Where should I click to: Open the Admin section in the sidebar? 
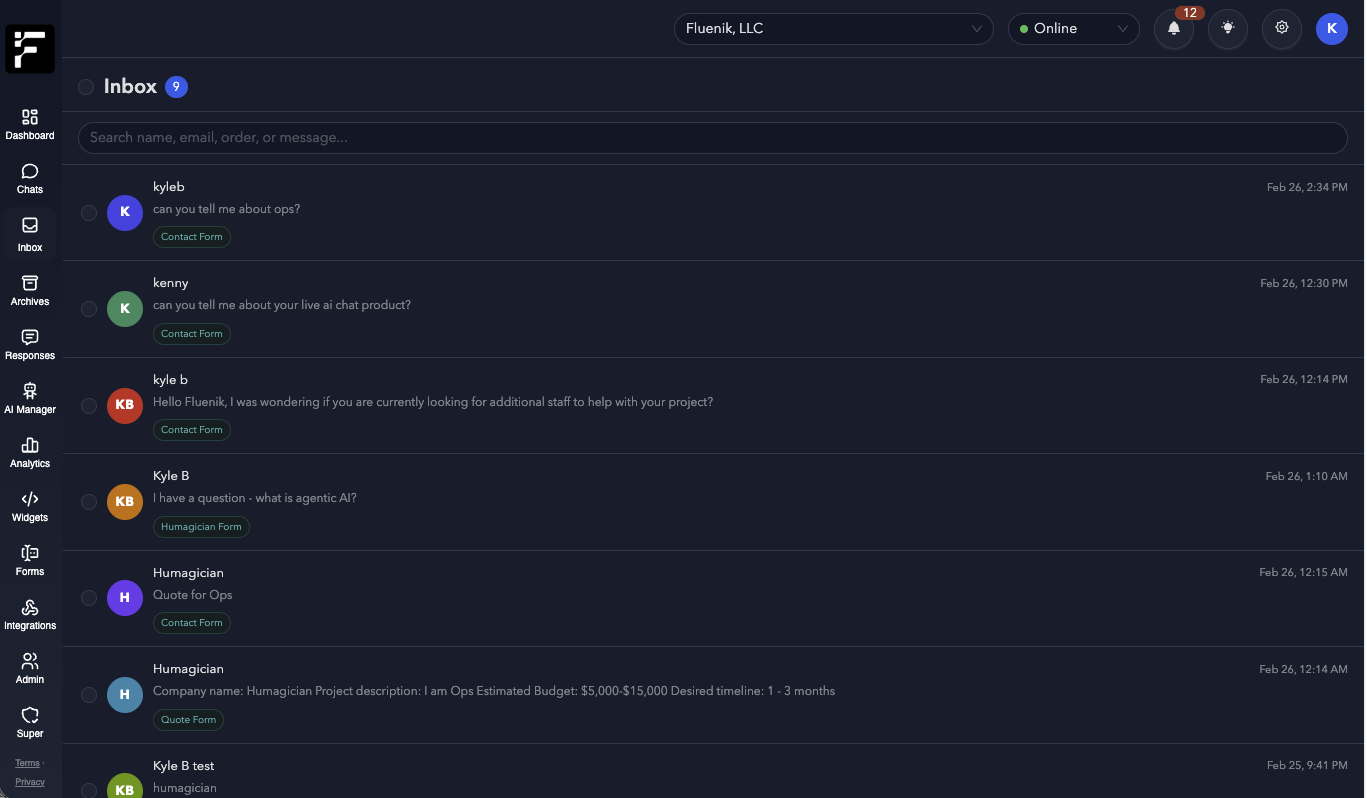(x=29, y=667)
